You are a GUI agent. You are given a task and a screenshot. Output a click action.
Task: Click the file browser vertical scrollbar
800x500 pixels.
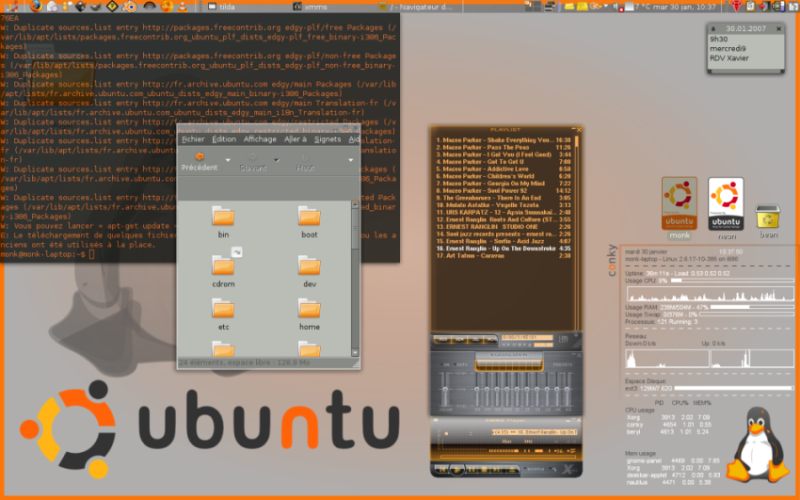(355, 279)
